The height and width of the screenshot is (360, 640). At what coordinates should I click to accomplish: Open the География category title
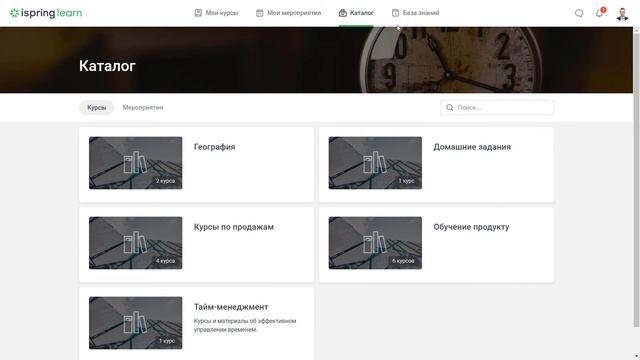tap(214, 147)
